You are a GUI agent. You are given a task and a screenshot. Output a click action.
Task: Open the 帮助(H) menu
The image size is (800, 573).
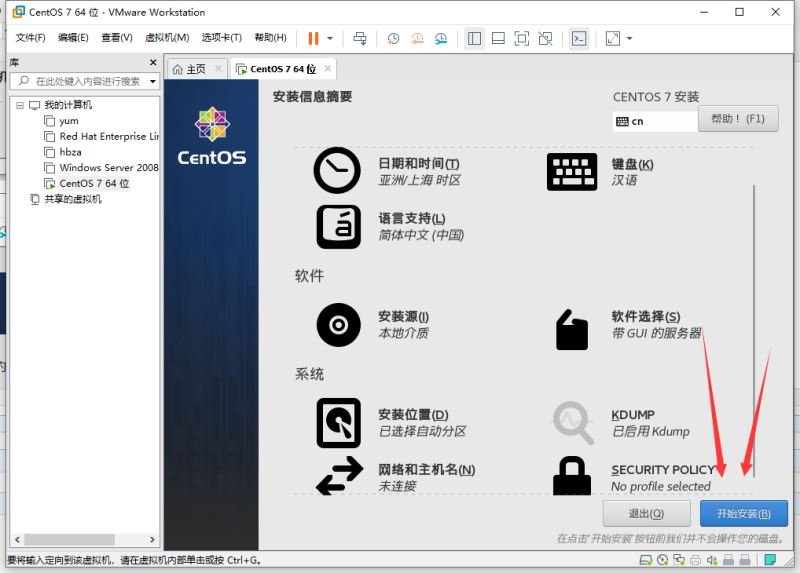point(270,37)
